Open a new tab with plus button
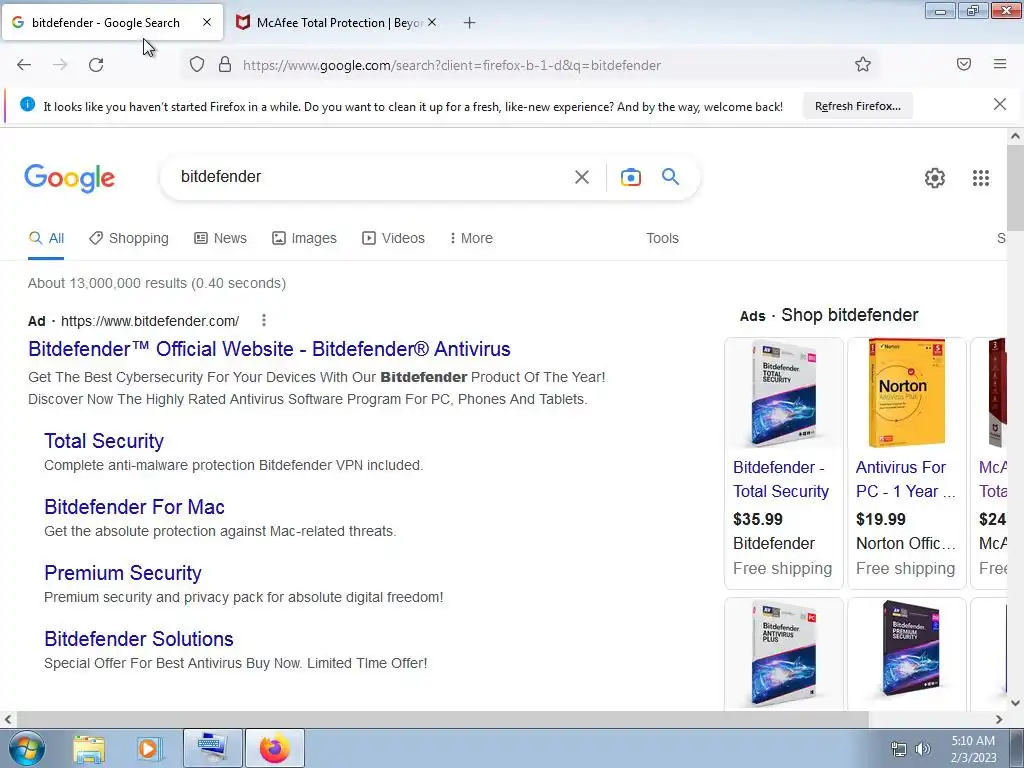Screen dimensions: 1024x768 [x=469, y=23]
